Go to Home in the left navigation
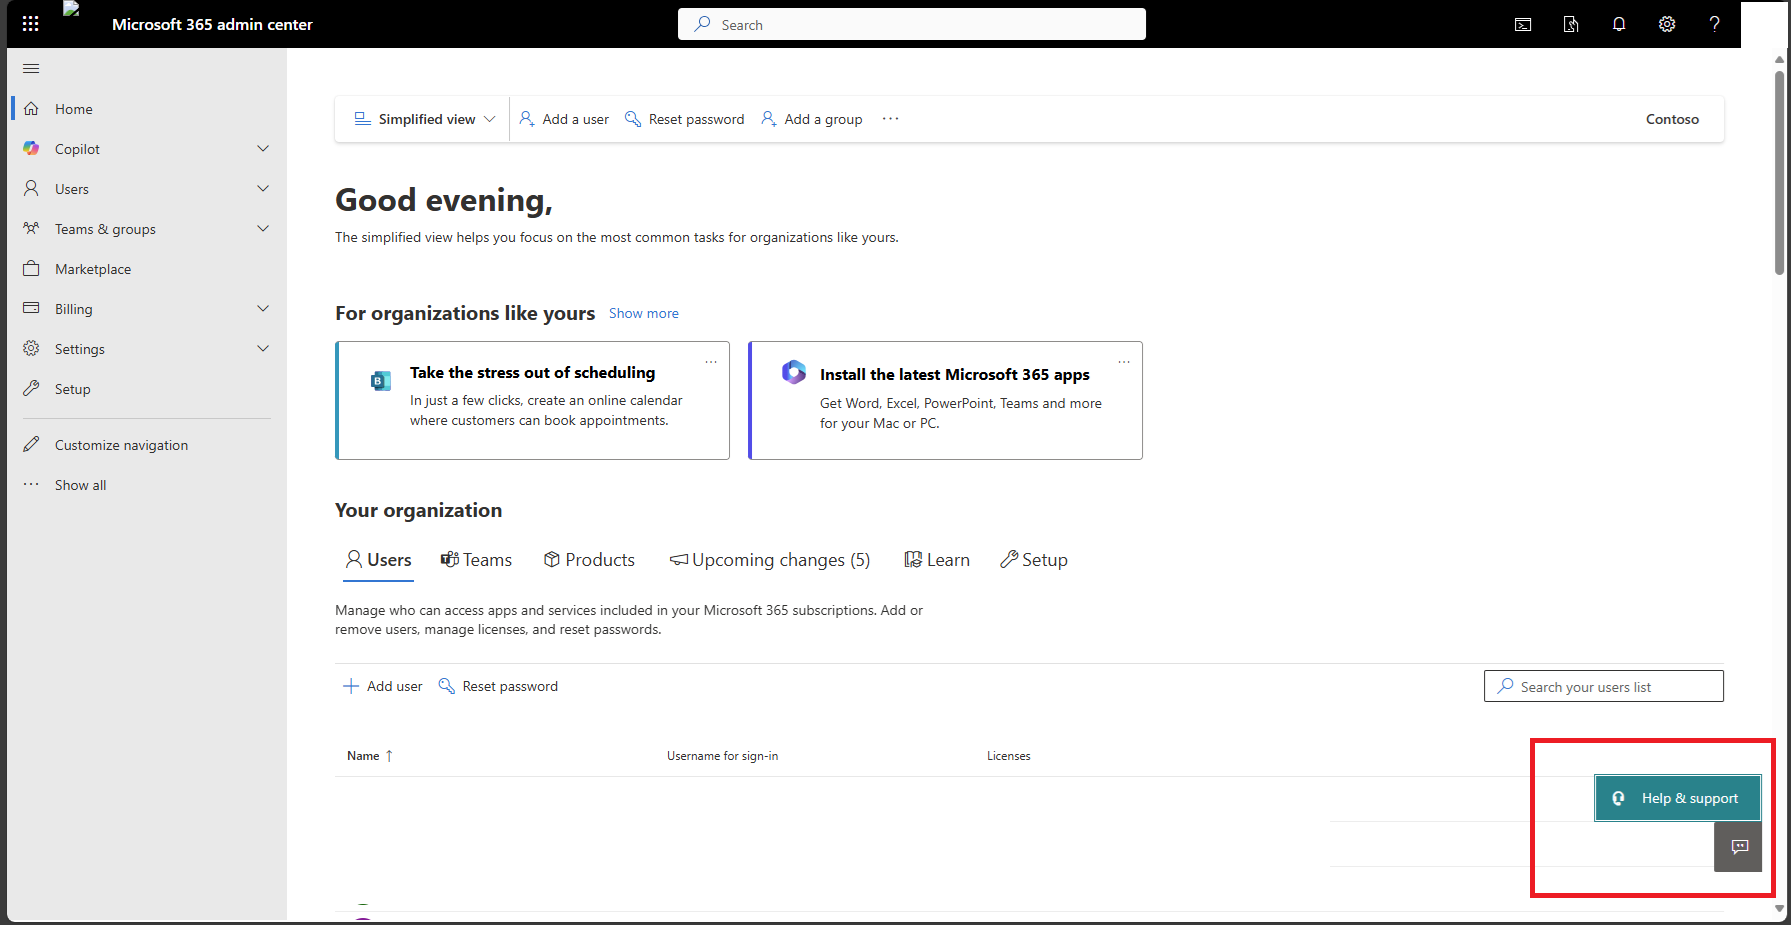This screenshot has height=925, width=1791. point(147,109)
